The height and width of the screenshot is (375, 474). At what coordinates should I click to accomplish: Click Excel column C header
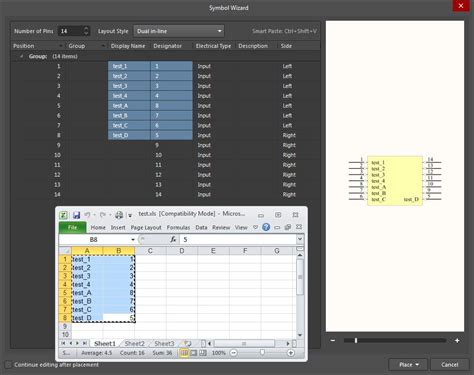150,251
